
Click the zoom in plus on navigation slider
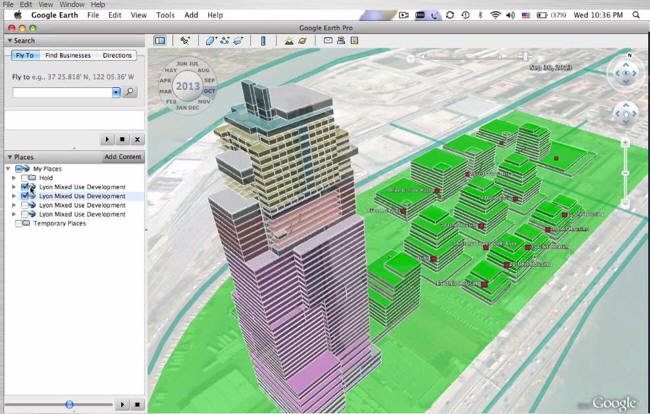coord(626,143)
